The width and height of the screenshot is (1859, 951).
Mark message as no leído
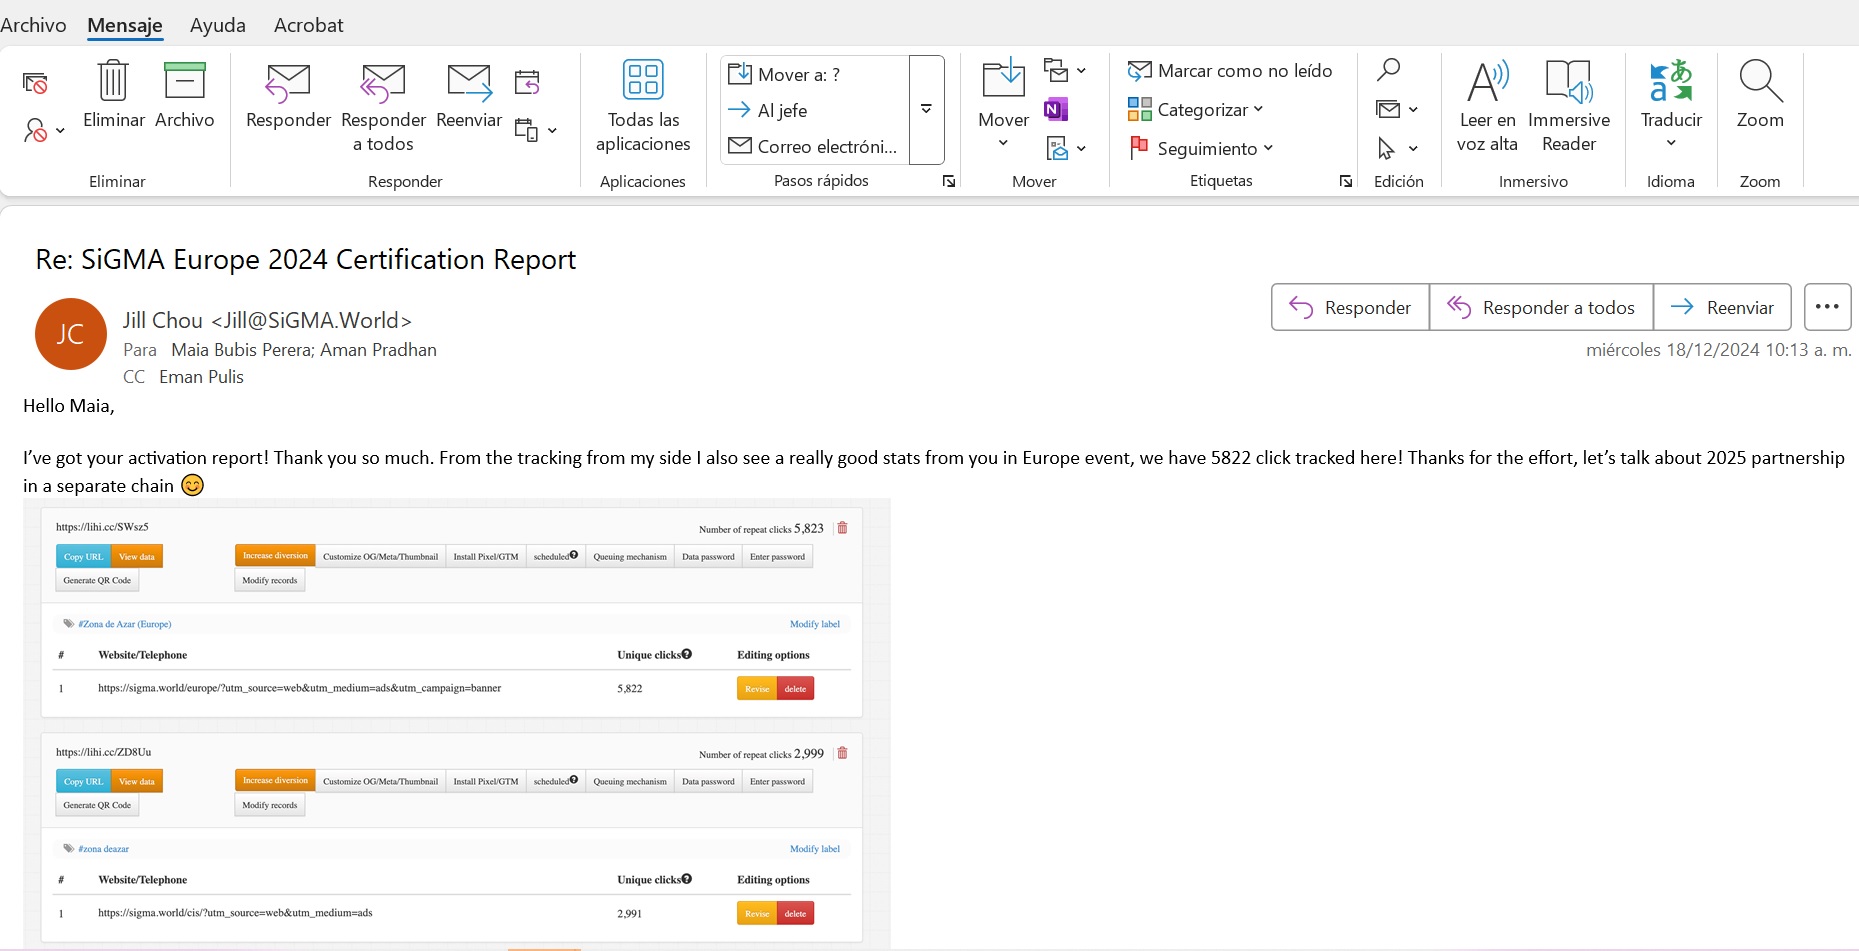(1230, 70)
